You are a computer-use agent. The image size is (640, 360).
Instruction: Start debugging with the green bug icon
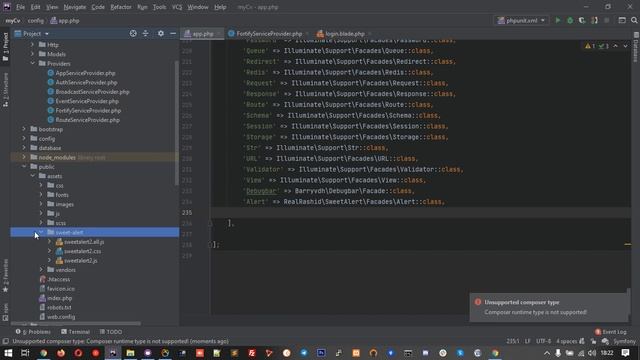point(570,20)
